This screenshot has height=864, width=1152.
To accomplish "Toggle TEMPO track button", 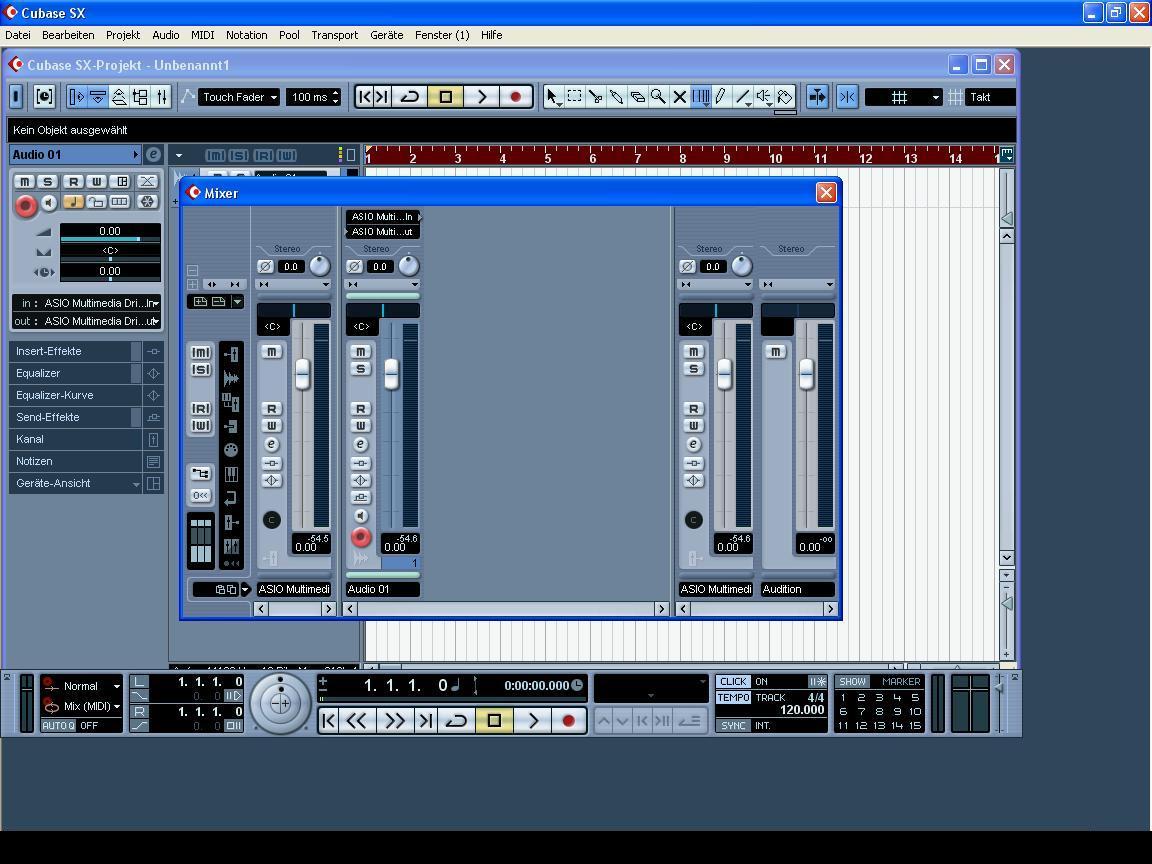I will coord(733,697).
